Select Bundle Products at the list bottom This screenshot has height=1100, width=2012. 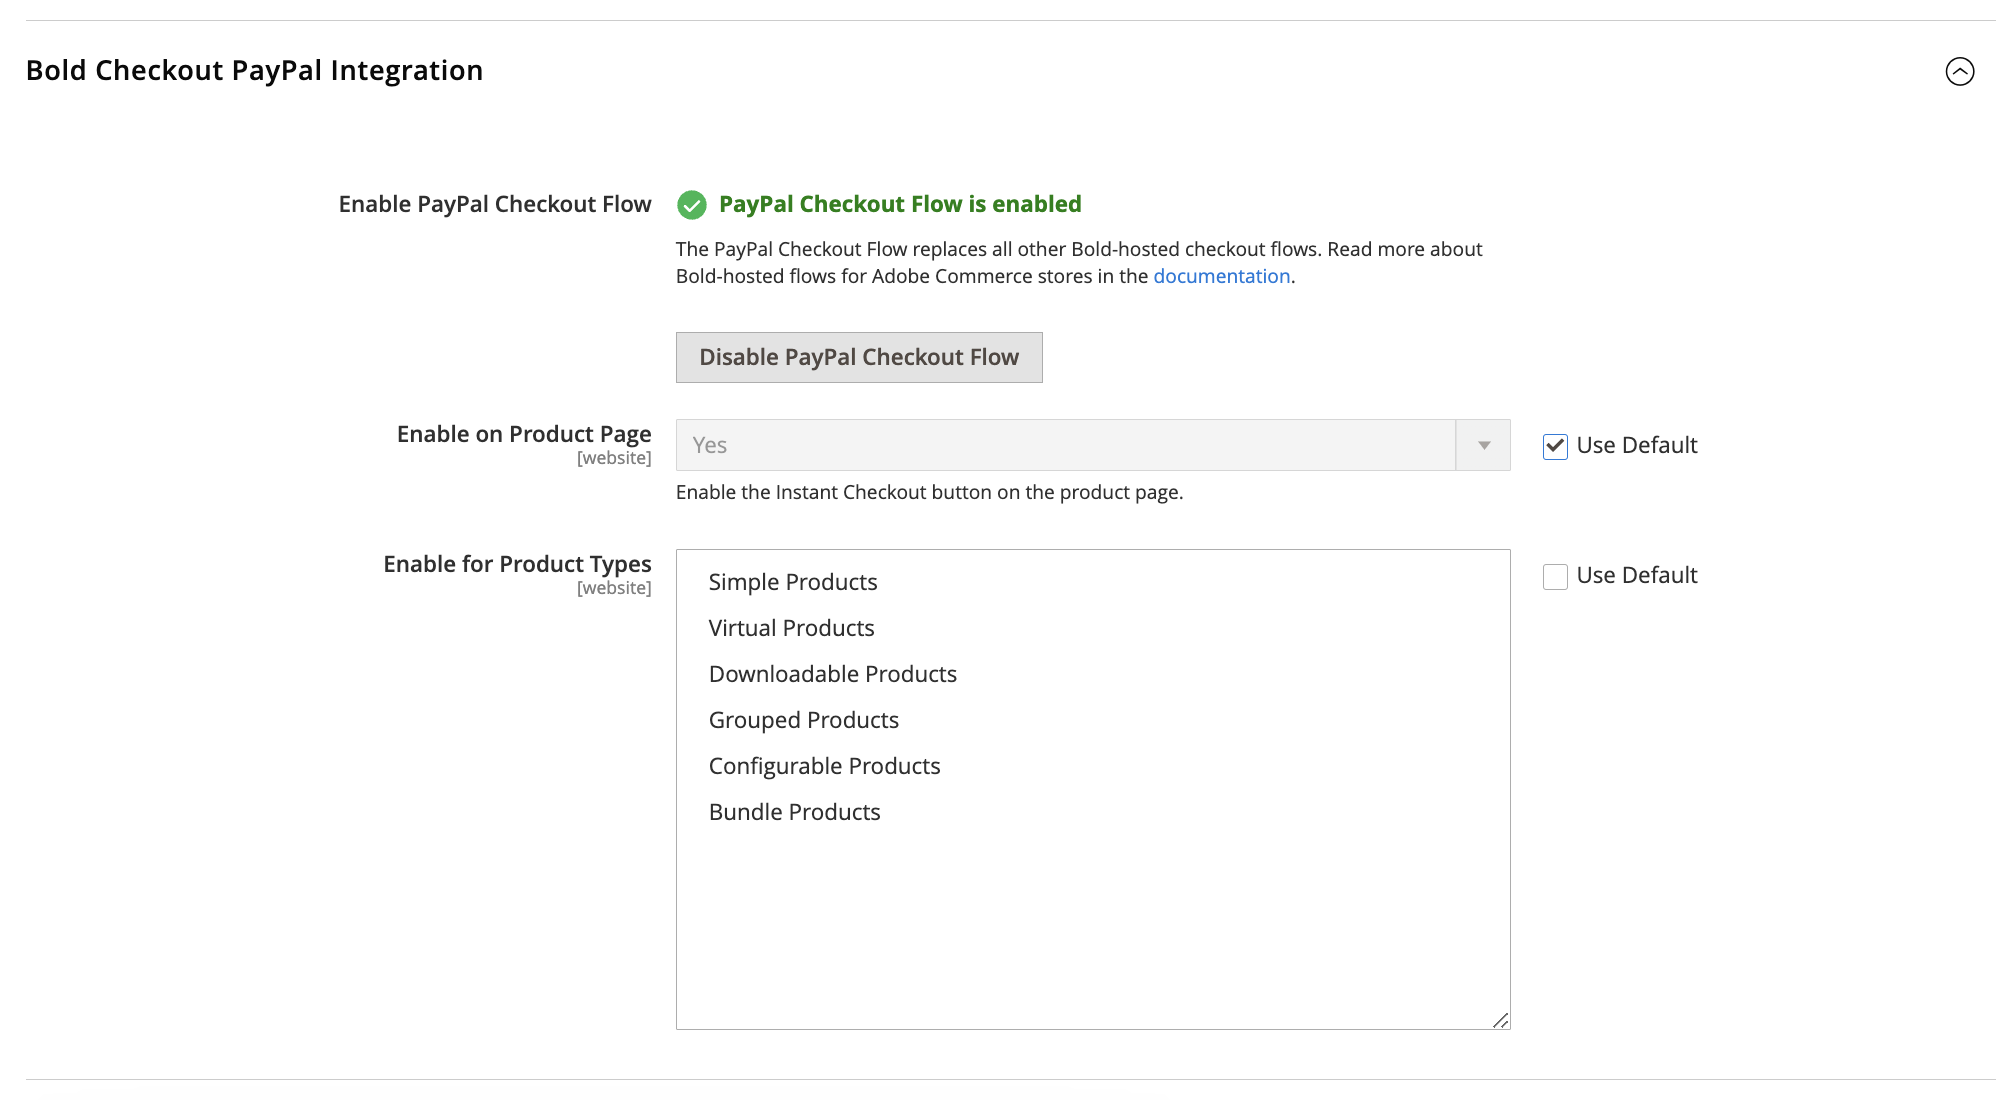794,811
